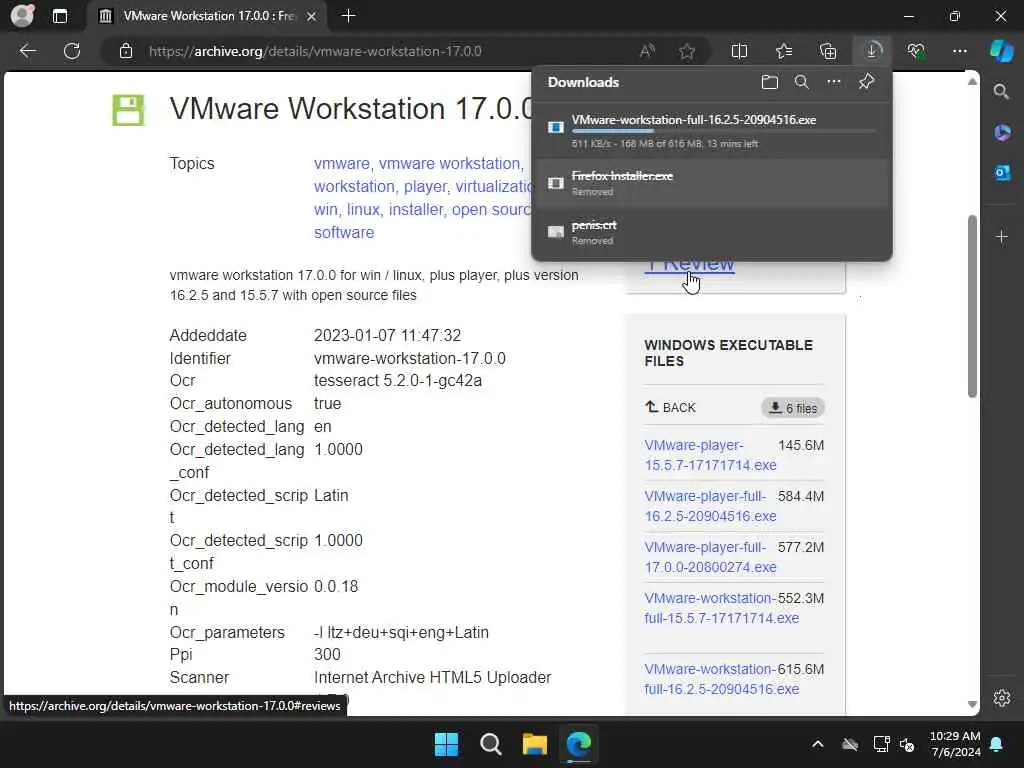Viewport: 1024px width, 768px height.
Task: Open notification bell in taskbar
Action: [997, 744]
